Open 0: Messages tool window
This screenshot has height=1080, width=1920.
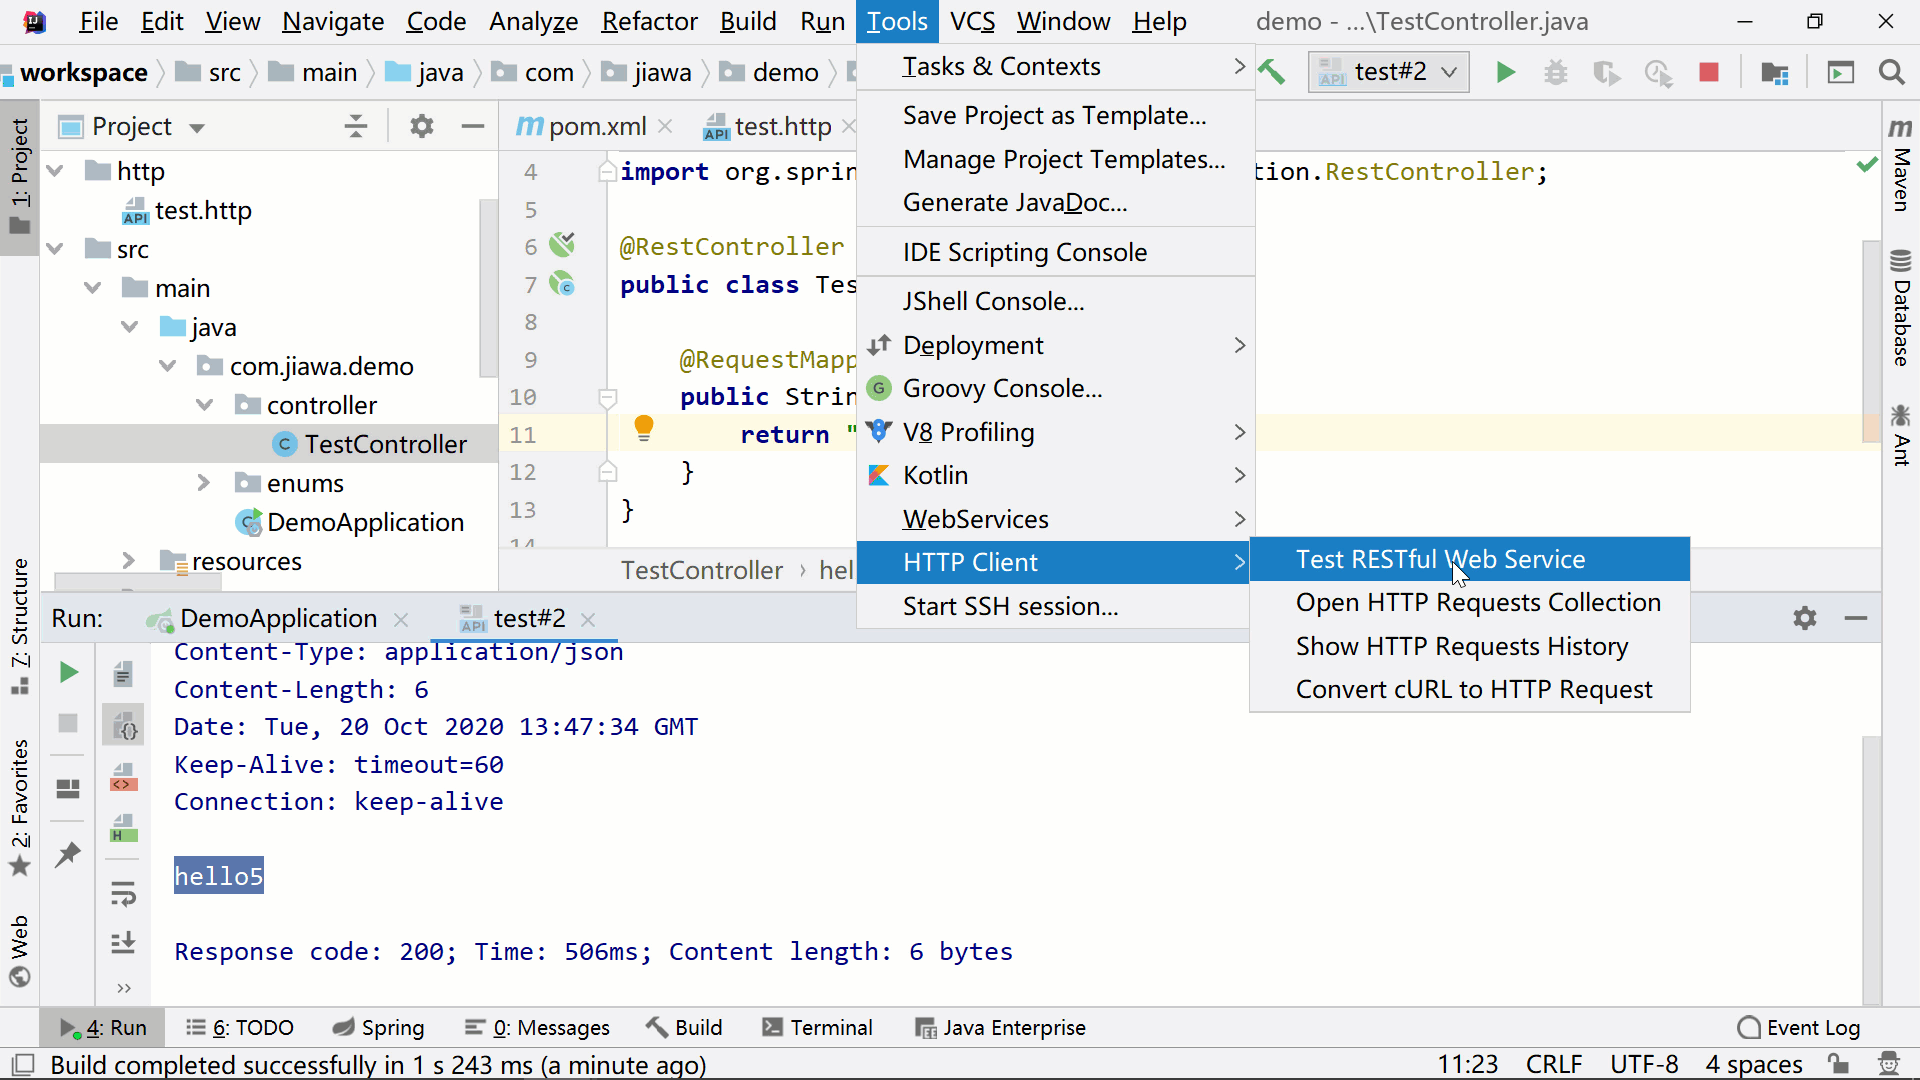click(538, 1028)
